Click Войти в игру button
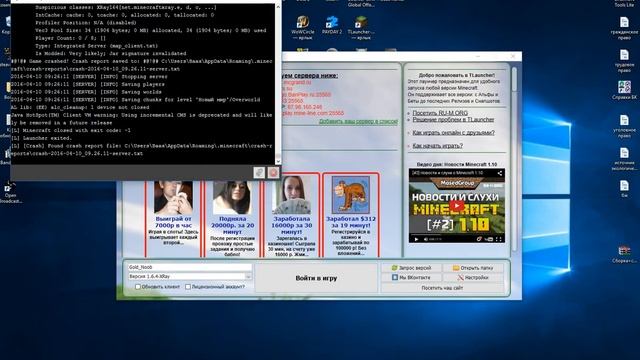The width and height of the screenshot is (640, 360). pos(316,278)
